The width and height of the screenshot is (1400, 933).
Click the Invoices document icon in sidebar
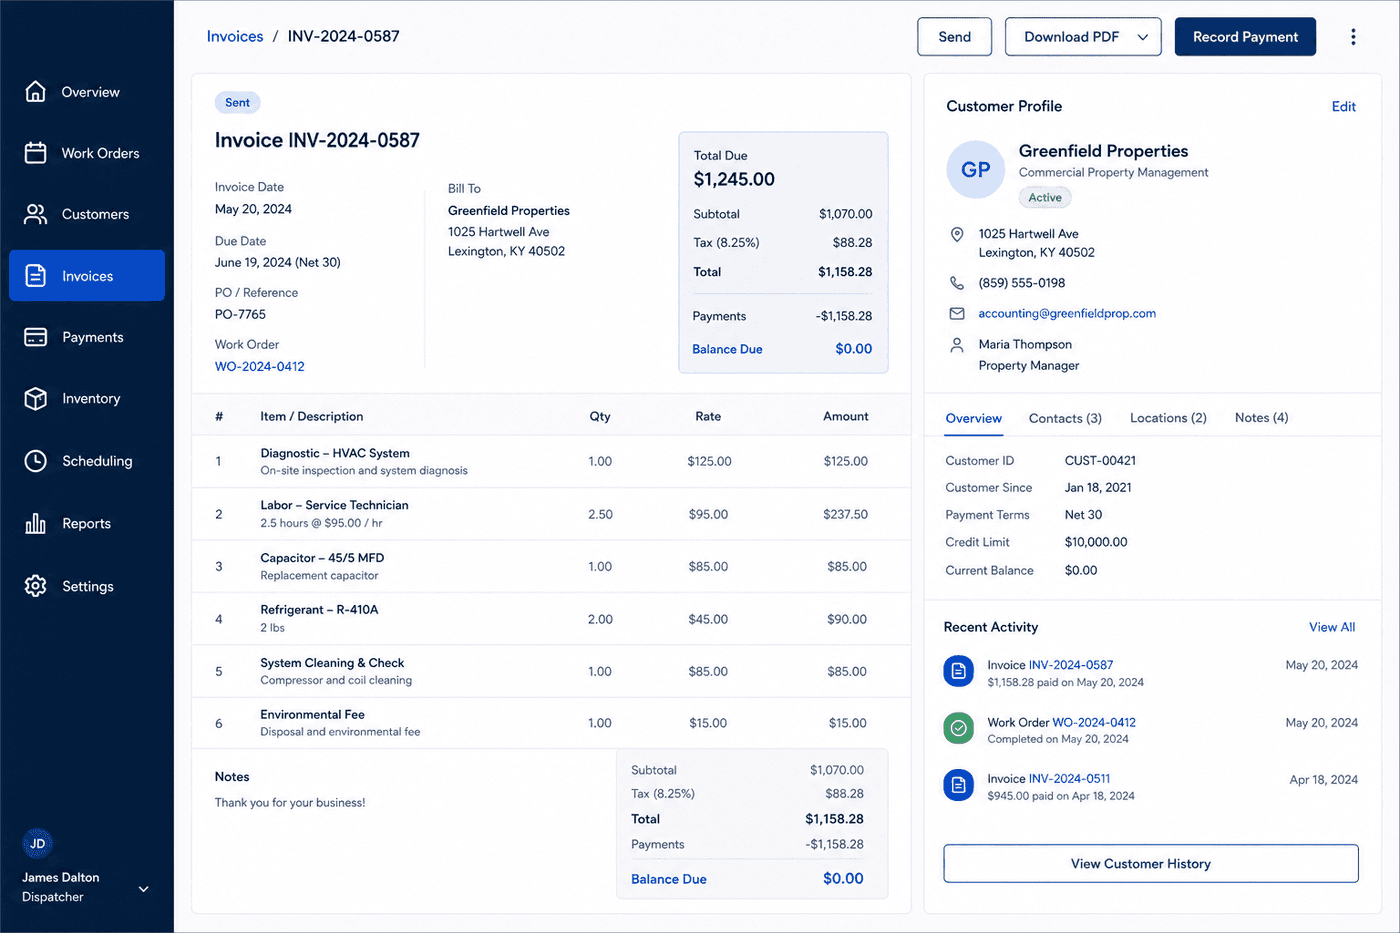point(35,276)
